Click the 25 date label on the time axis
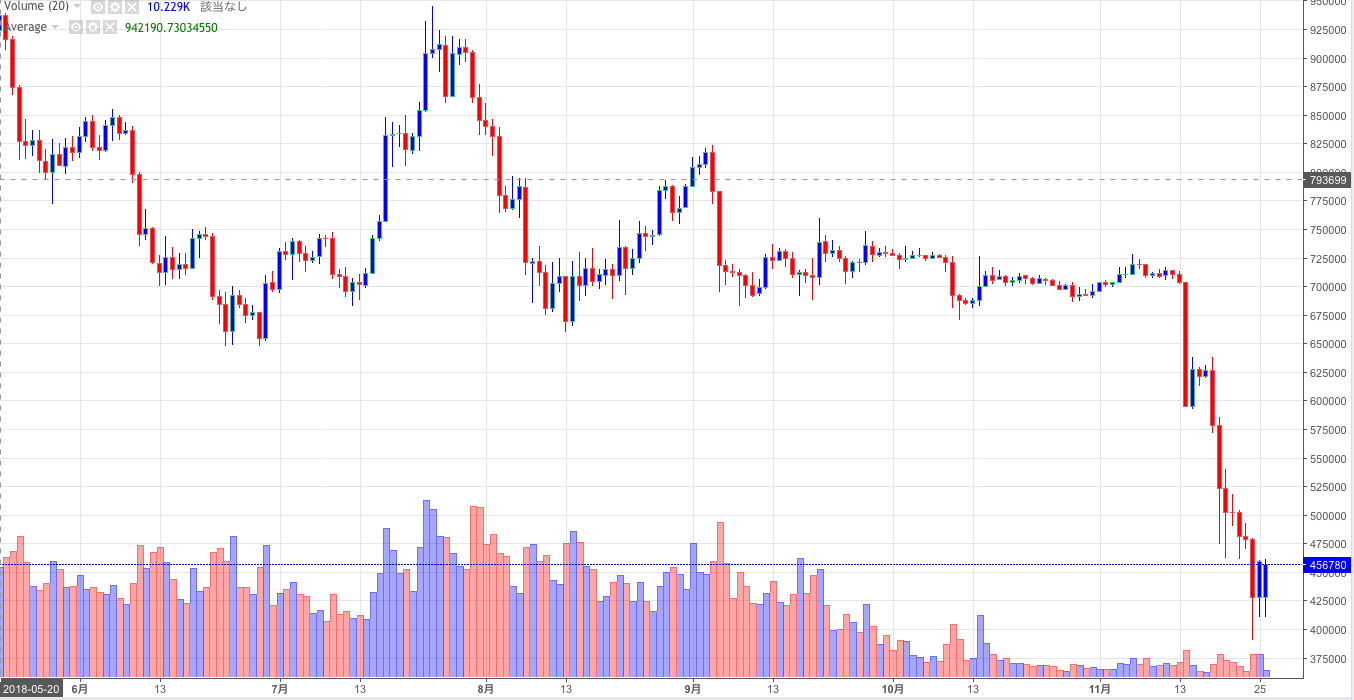Viewport: 1354px width, 700px height. click(1260, 689)
